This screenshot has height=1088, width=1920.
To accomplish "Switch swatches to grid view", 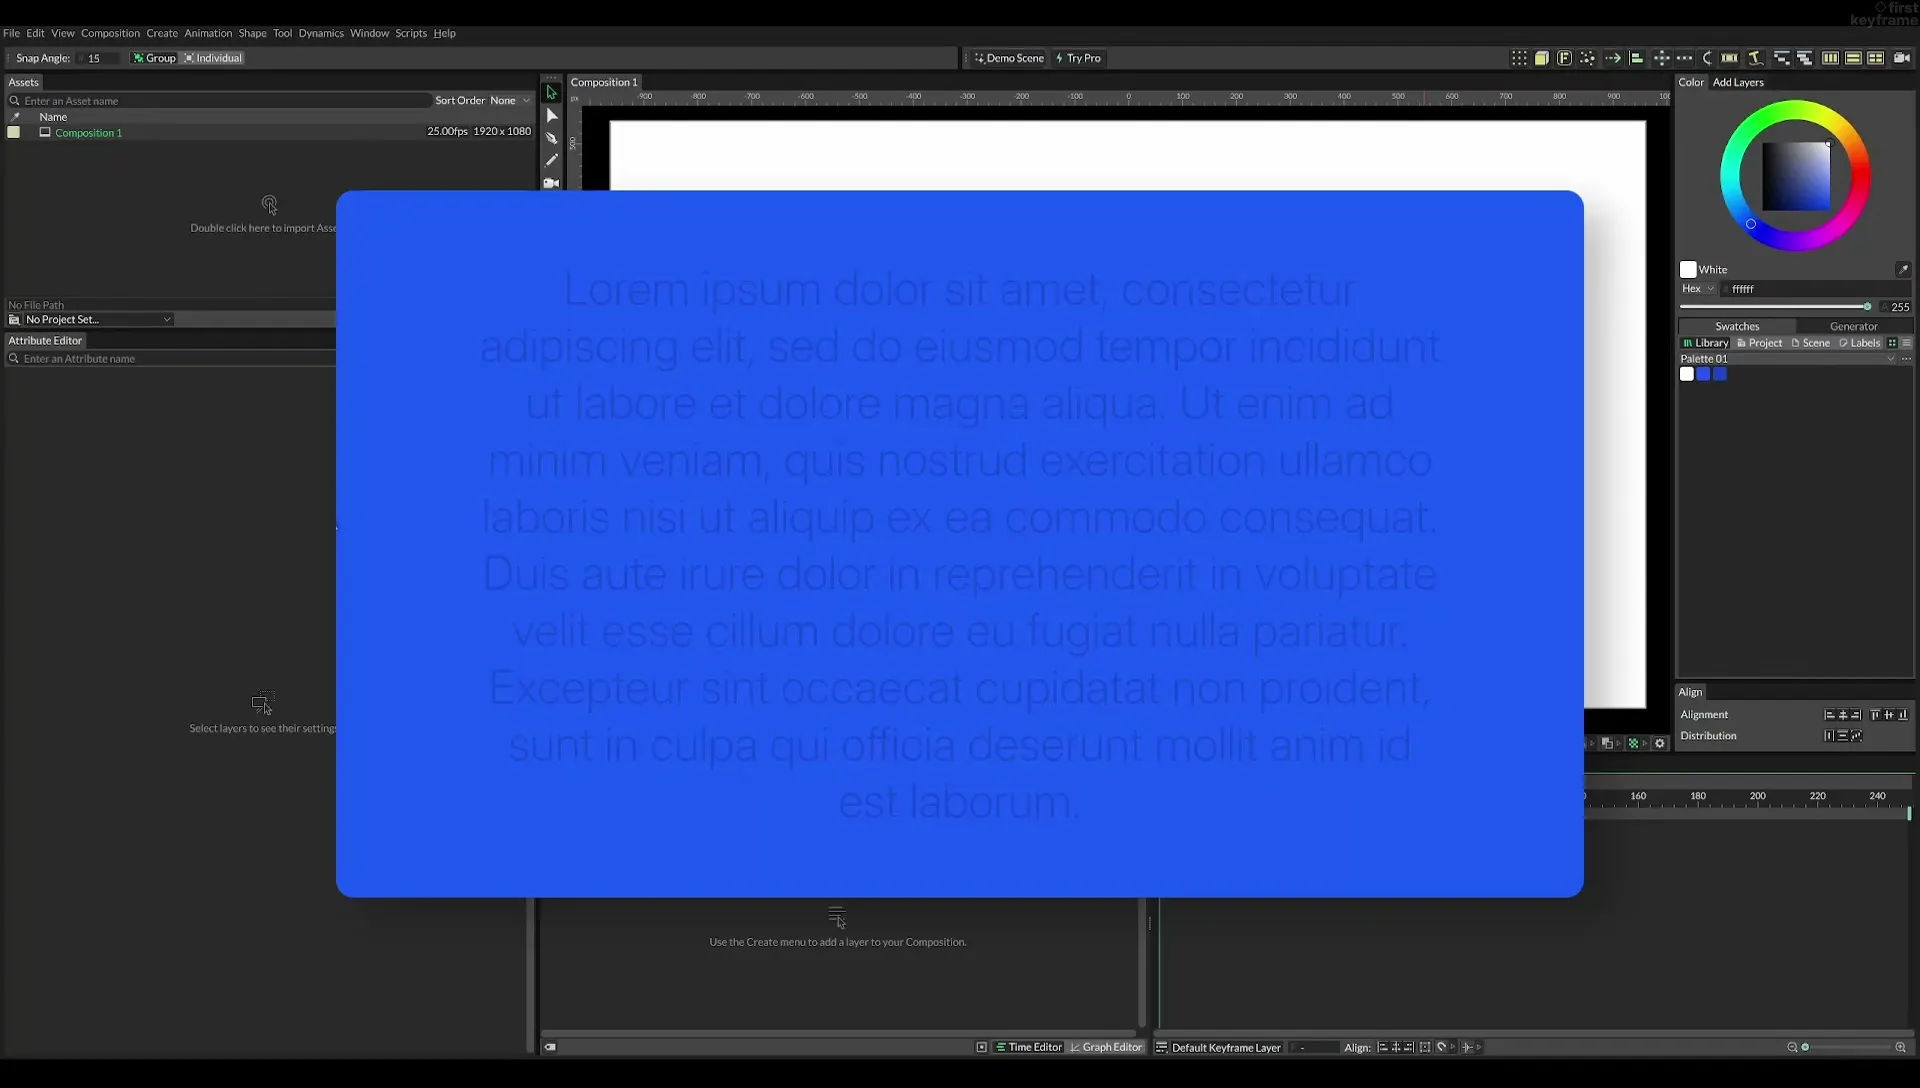I will (x=1892, y=343).
